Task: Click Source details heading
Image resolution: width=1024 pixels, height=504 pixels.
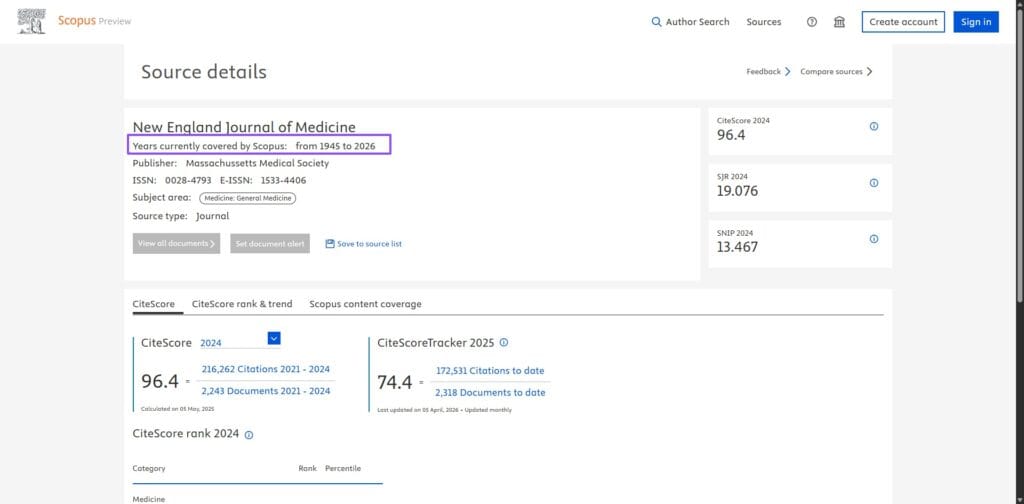Action: point(204,72)
